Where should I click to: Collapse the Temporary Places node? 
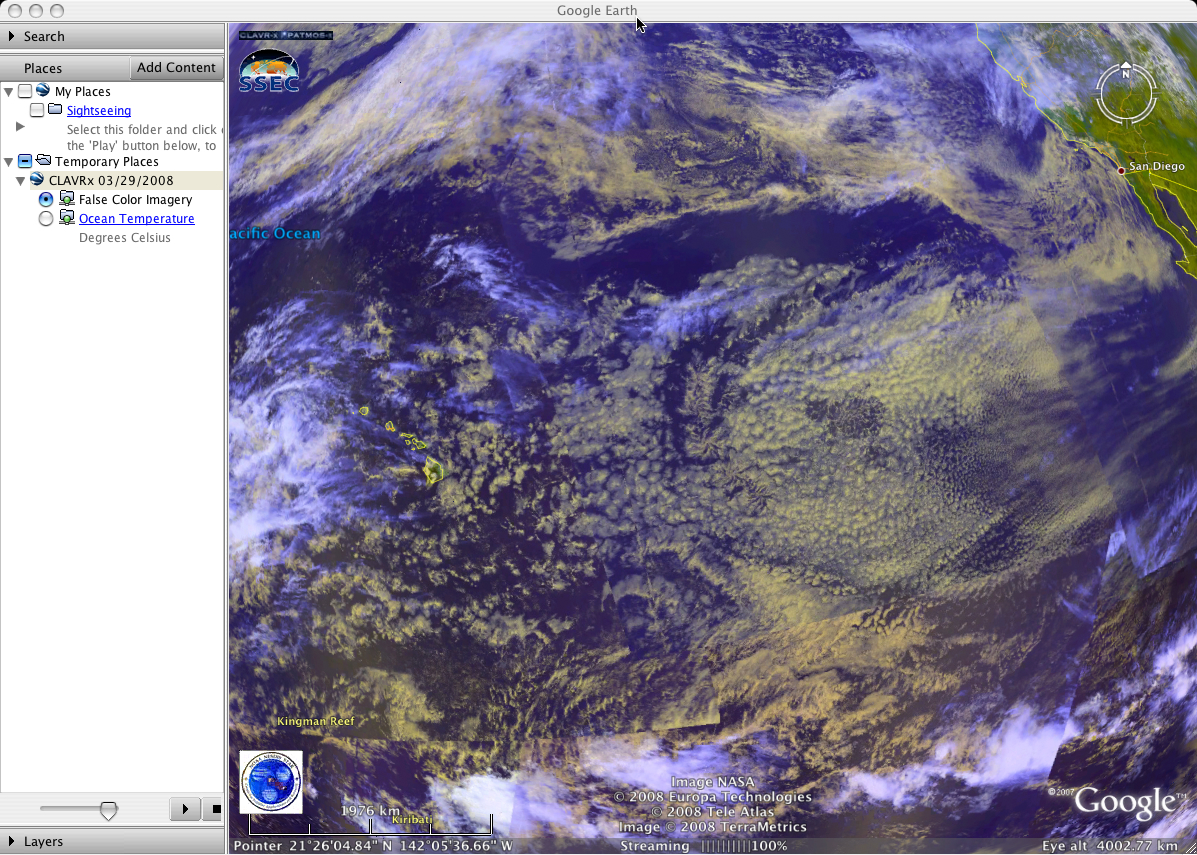pyautogui.click(x=8, y=162)
